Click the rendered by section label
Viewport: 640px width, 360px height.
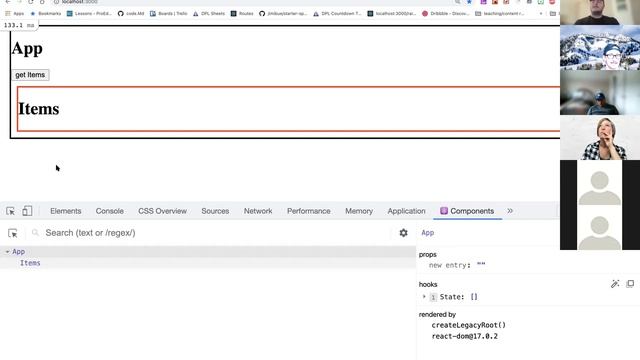437,314
